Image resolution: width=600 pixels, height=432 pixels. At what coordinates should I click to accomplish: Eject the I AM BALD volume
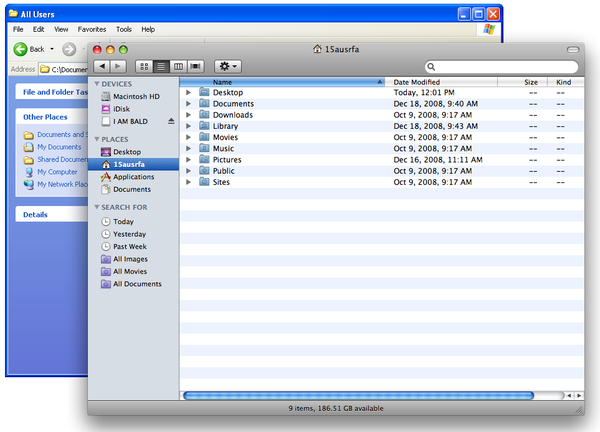171,121
